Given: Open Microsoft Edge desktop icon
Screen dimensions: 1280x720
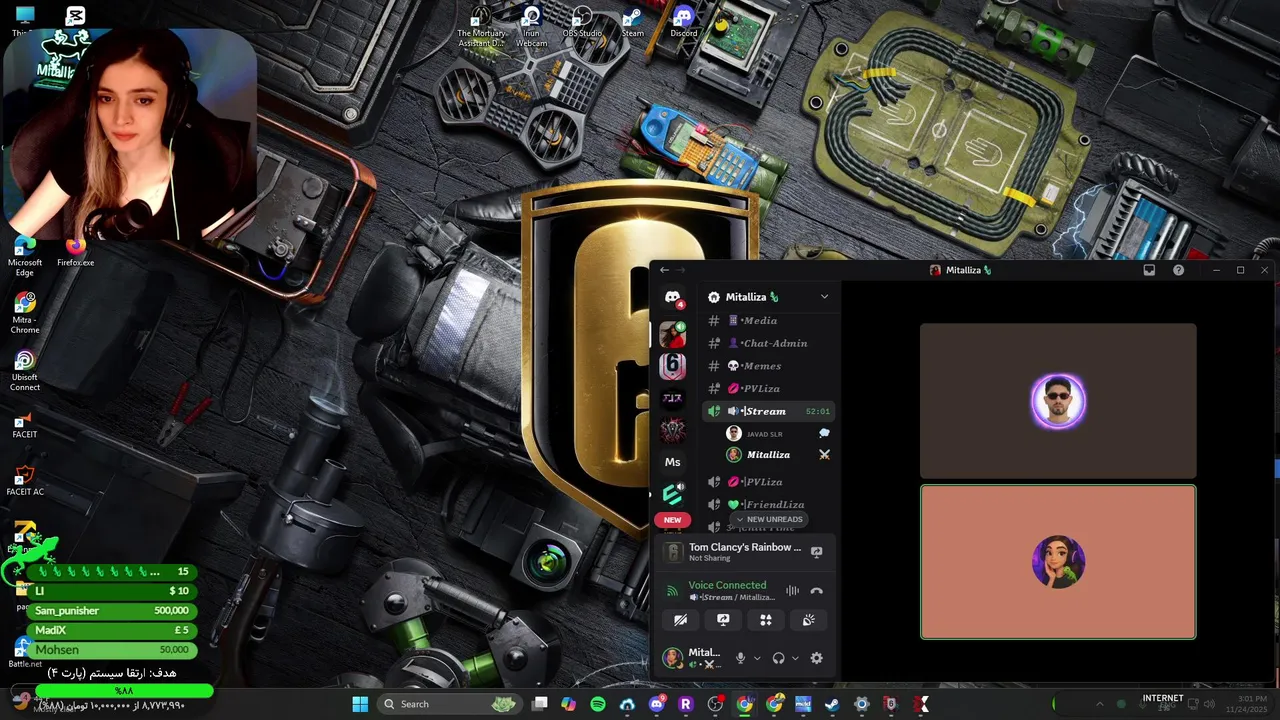Looking at the screenshot, I should (25, 257).
